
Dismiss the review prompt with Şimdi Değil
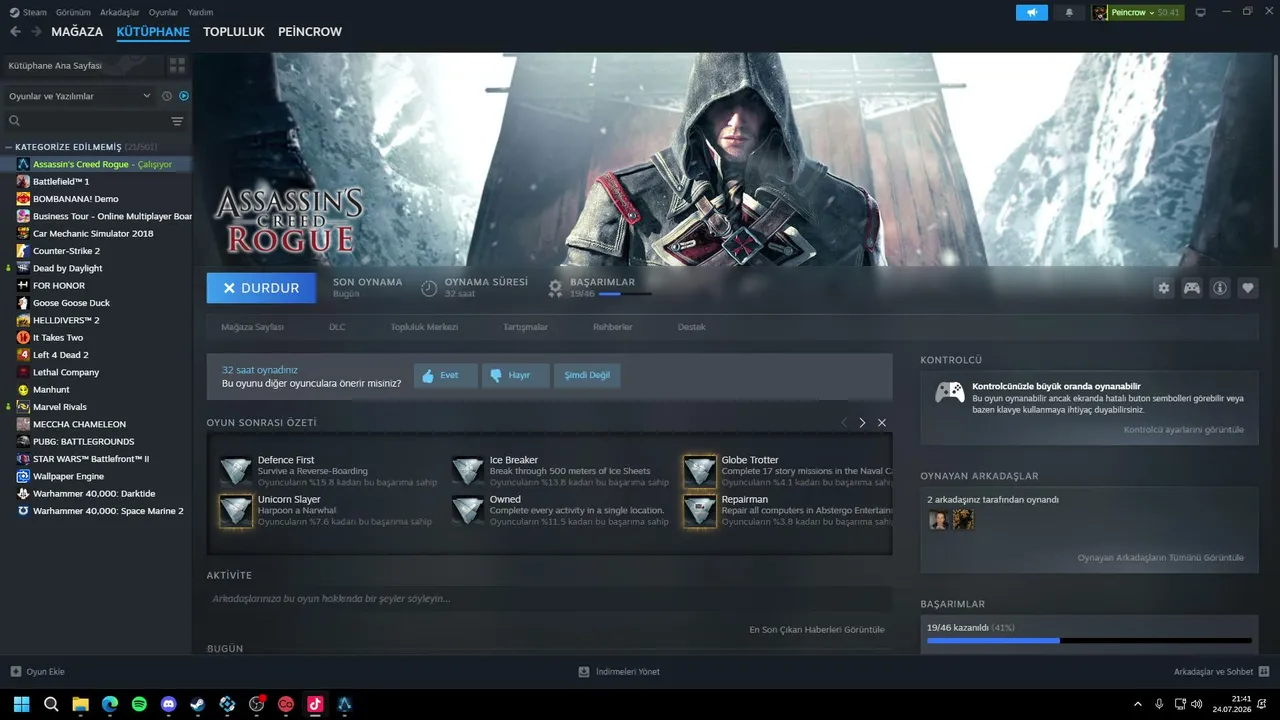587,376
